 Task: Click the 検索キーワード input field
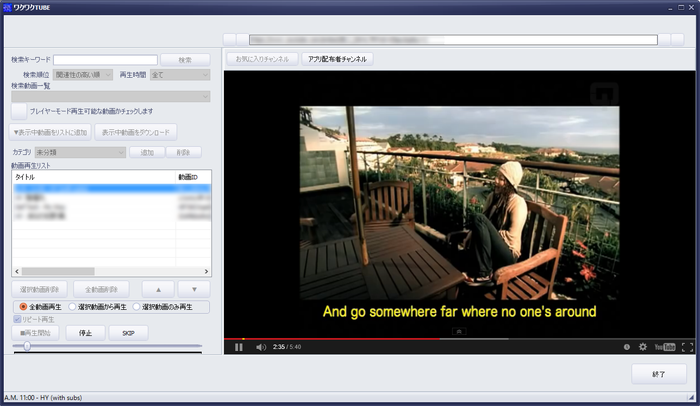pos(105,60)
